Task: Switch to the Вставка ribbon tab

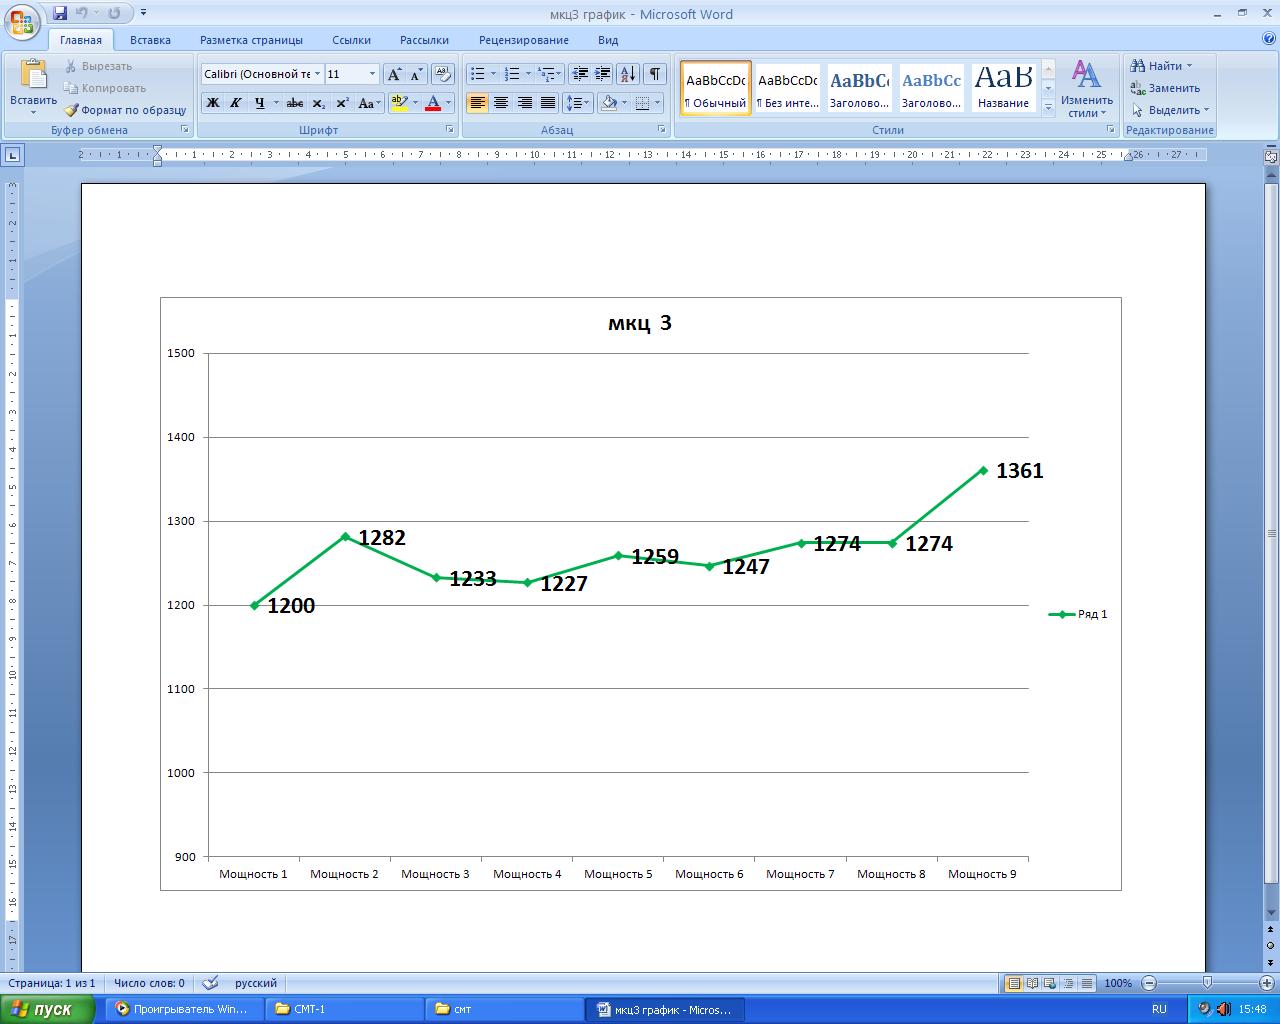Action: [150, 40]
